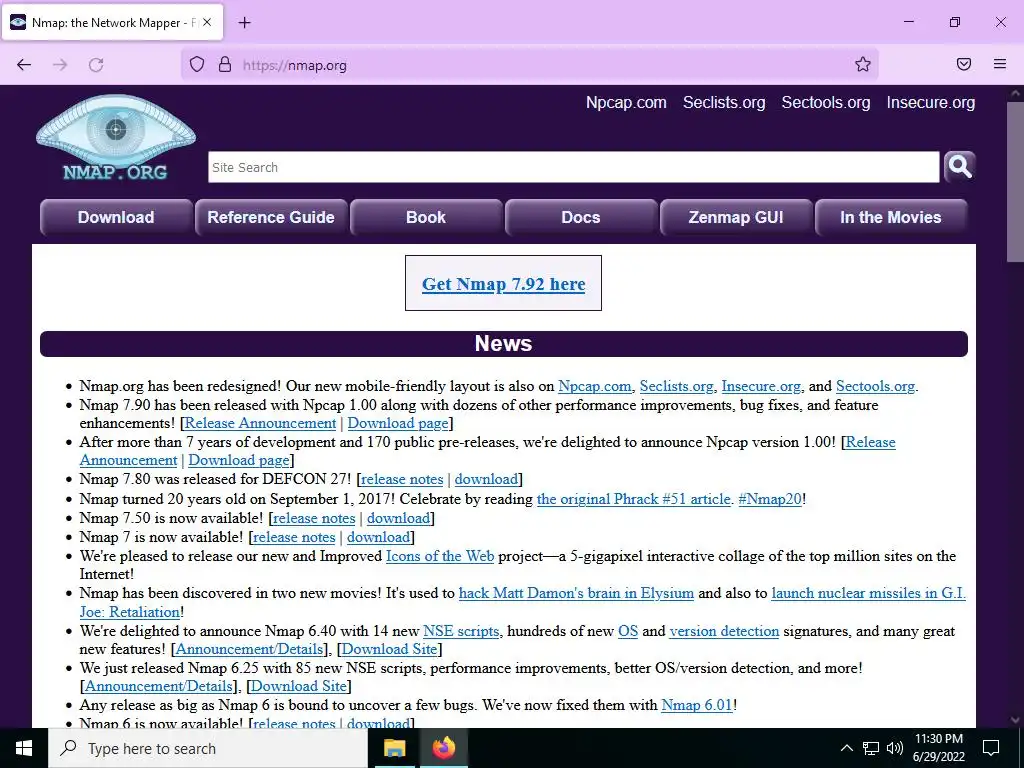
Task: Close the Nmap tab with its X
Action: [x=207, y=22]
